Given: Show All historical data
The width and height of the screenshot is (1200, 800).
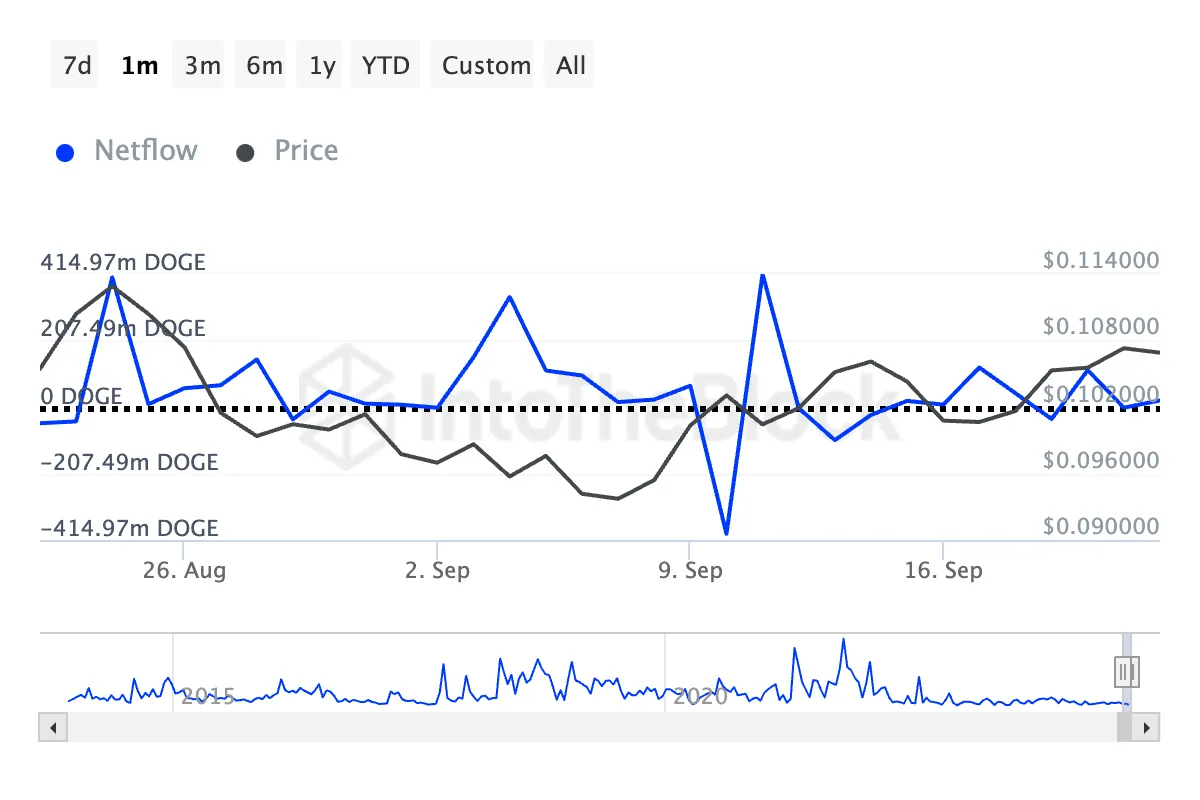Looking at the screenshot, I should coord(571,66).
